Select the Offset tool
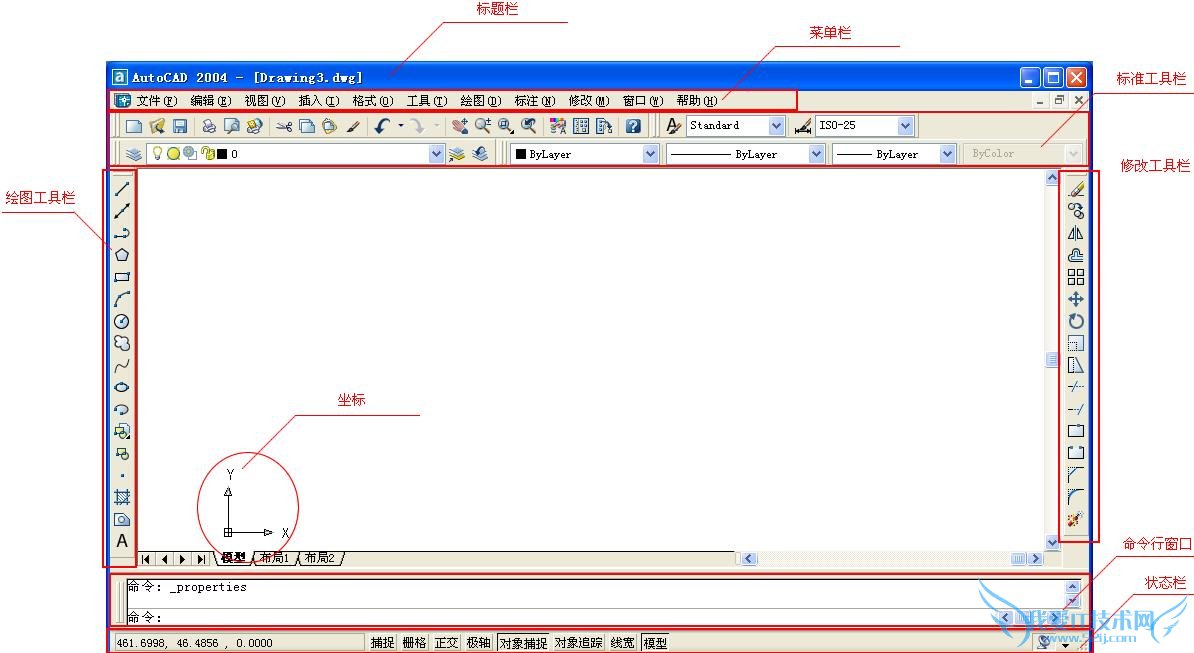 pyautogui.click(x=1075, y=254)
